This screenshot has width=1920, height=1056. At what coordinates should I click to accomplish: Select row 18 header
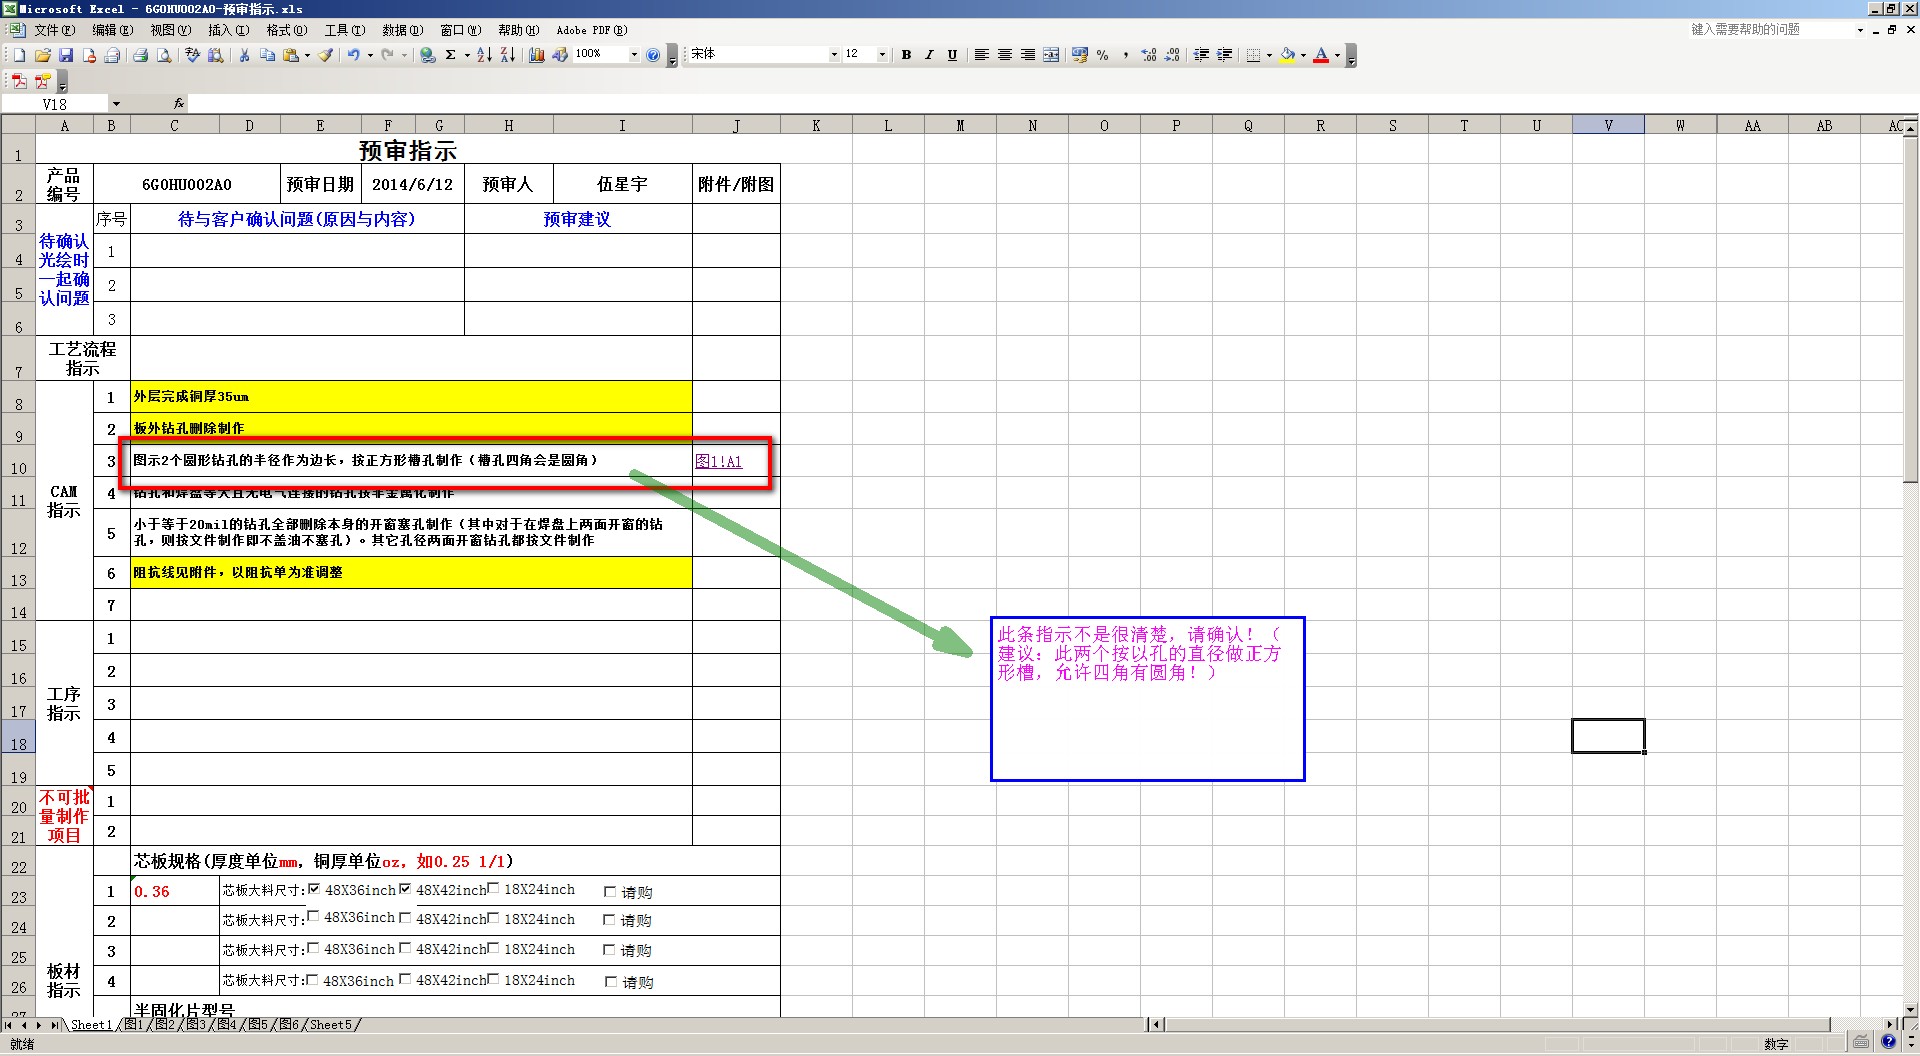pyautogui.click(x=18, y=737)
